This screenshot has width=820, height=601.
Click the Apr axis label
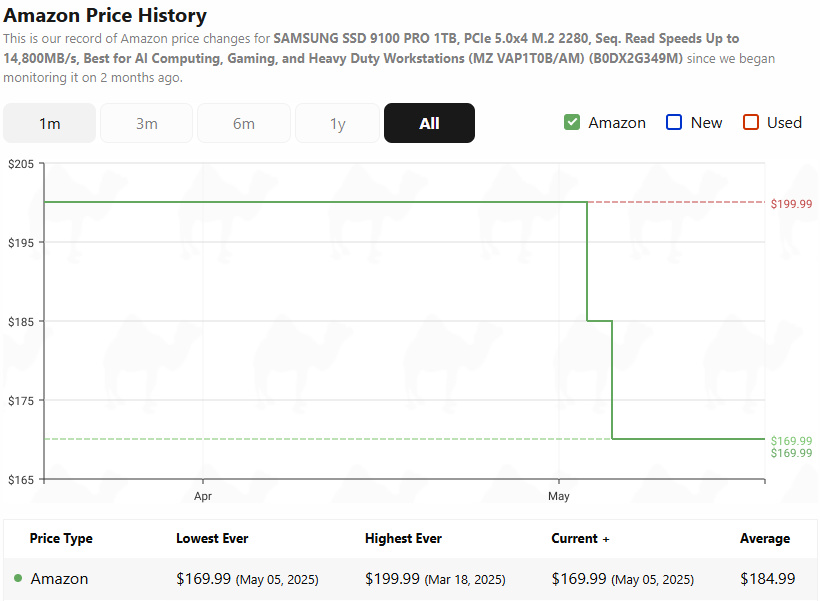tap(203, 496)
